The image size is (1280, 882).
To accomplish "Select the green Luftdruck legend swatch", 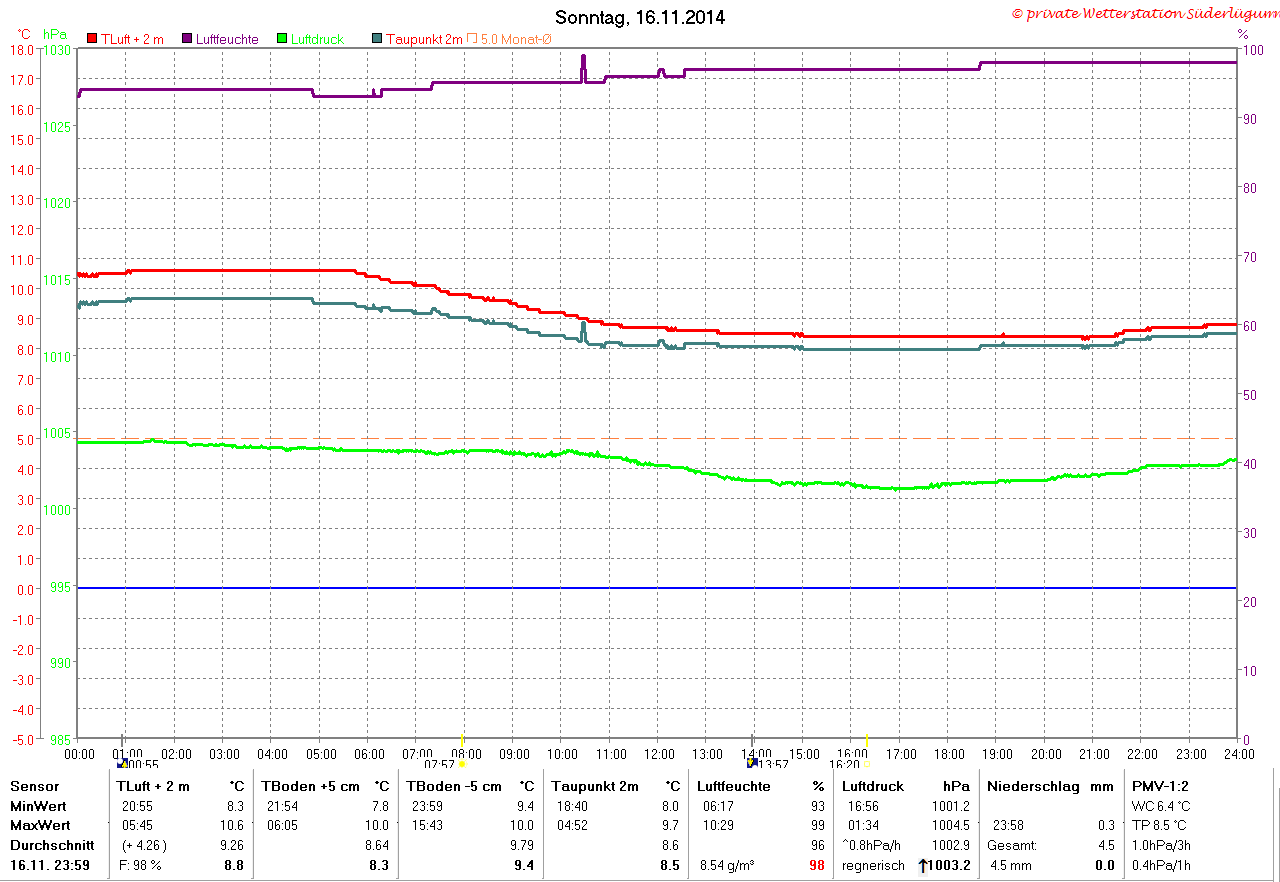I will 283,39.
